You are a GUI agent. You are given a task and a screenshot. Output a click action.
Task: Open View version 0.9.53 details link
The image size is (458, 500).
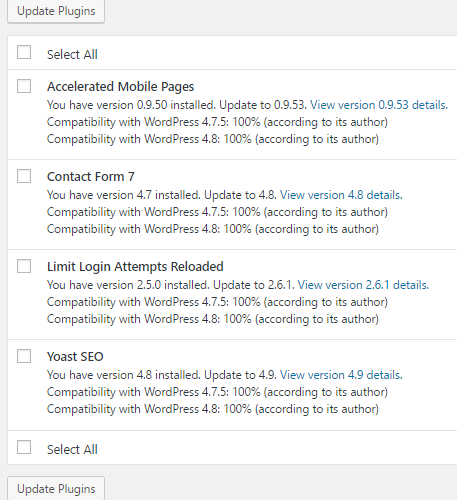[x=379, y=105]
